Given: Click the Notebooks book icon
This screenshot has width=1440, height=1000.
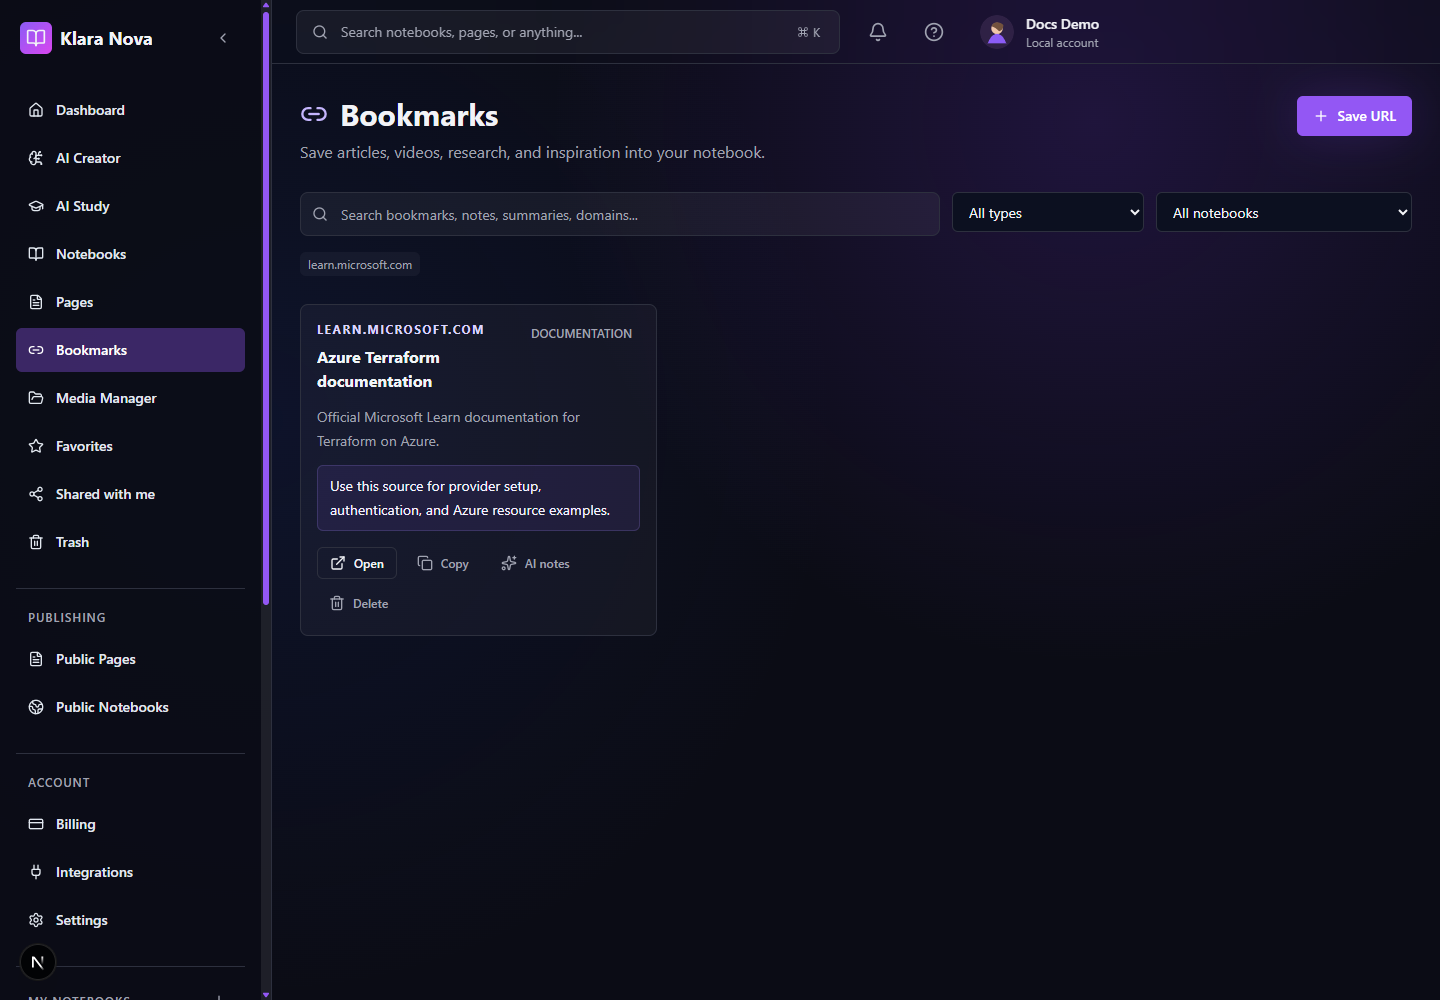Looking at the screenshot, I should click(36, 254).
